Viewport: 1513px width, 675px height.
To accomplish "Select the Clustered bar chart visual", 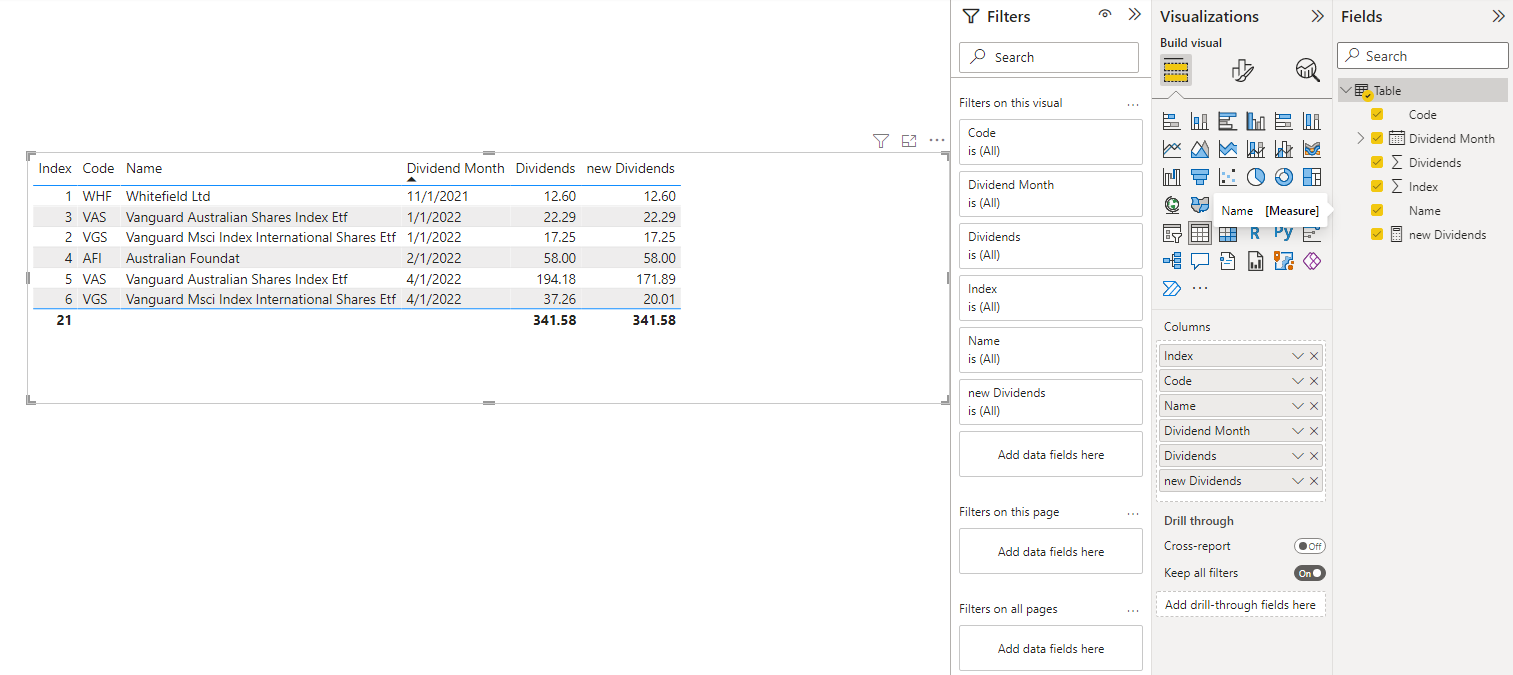I will pyautogui.click(x=1228, y=121).
